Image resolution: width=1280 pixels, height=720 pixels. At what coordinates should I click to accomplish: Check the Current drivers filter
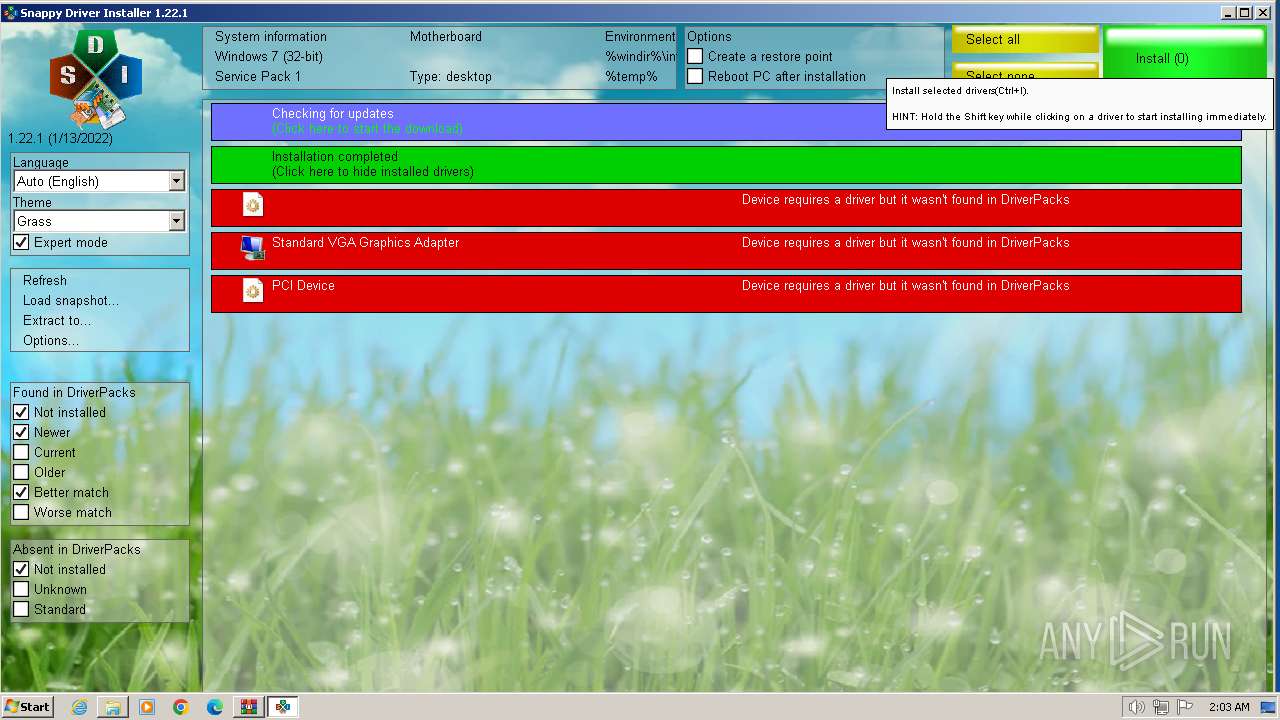point(21,453)
